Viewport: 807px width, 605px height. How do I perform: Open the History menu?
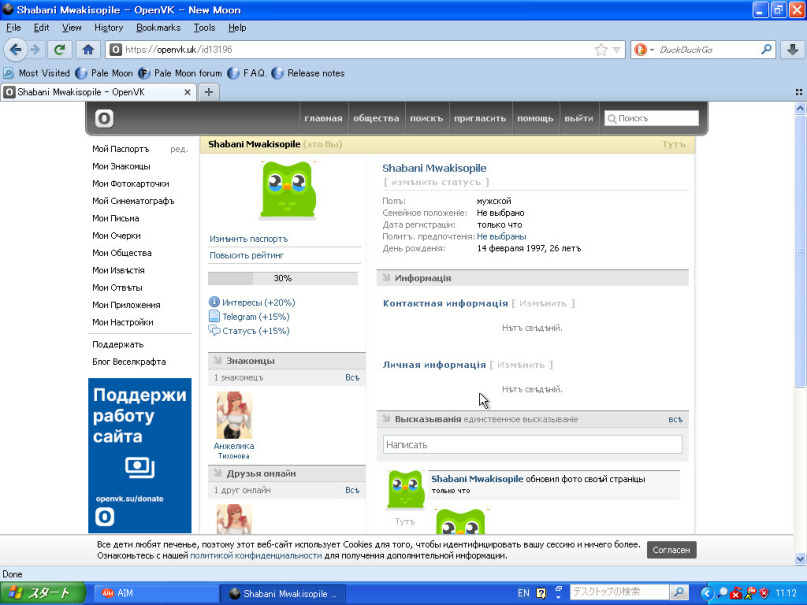109,28
